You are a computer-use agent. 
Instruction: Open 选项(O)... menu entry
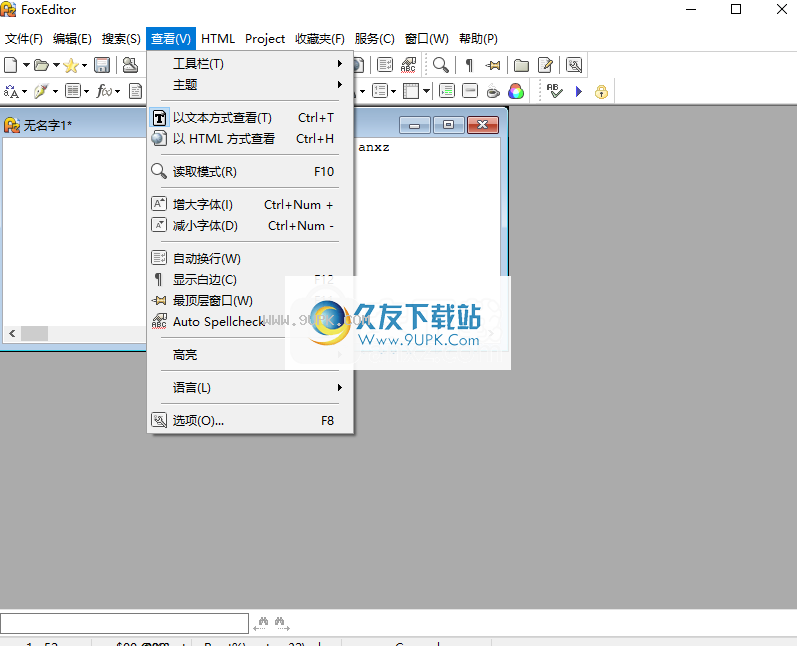tap(250, 421)
